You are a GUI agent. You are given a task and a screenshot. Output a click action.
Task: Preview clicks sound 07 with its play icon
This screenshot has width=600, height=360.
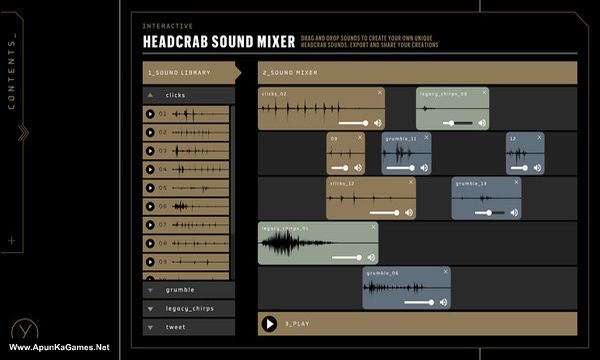point(150,225)
